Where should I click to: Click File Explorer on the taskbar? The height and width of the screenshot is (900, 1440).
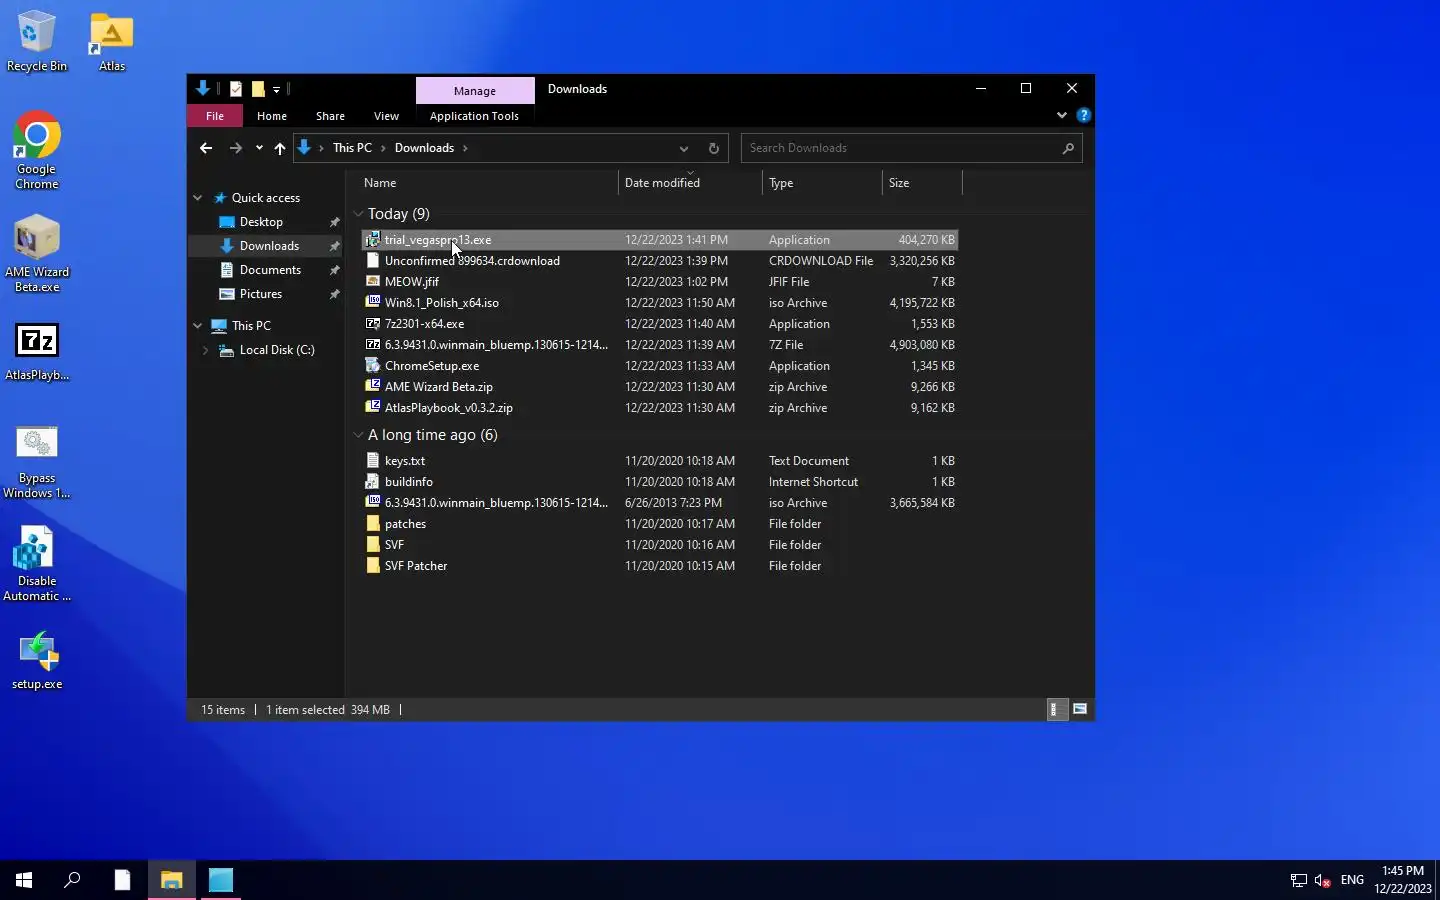(172, 880)
